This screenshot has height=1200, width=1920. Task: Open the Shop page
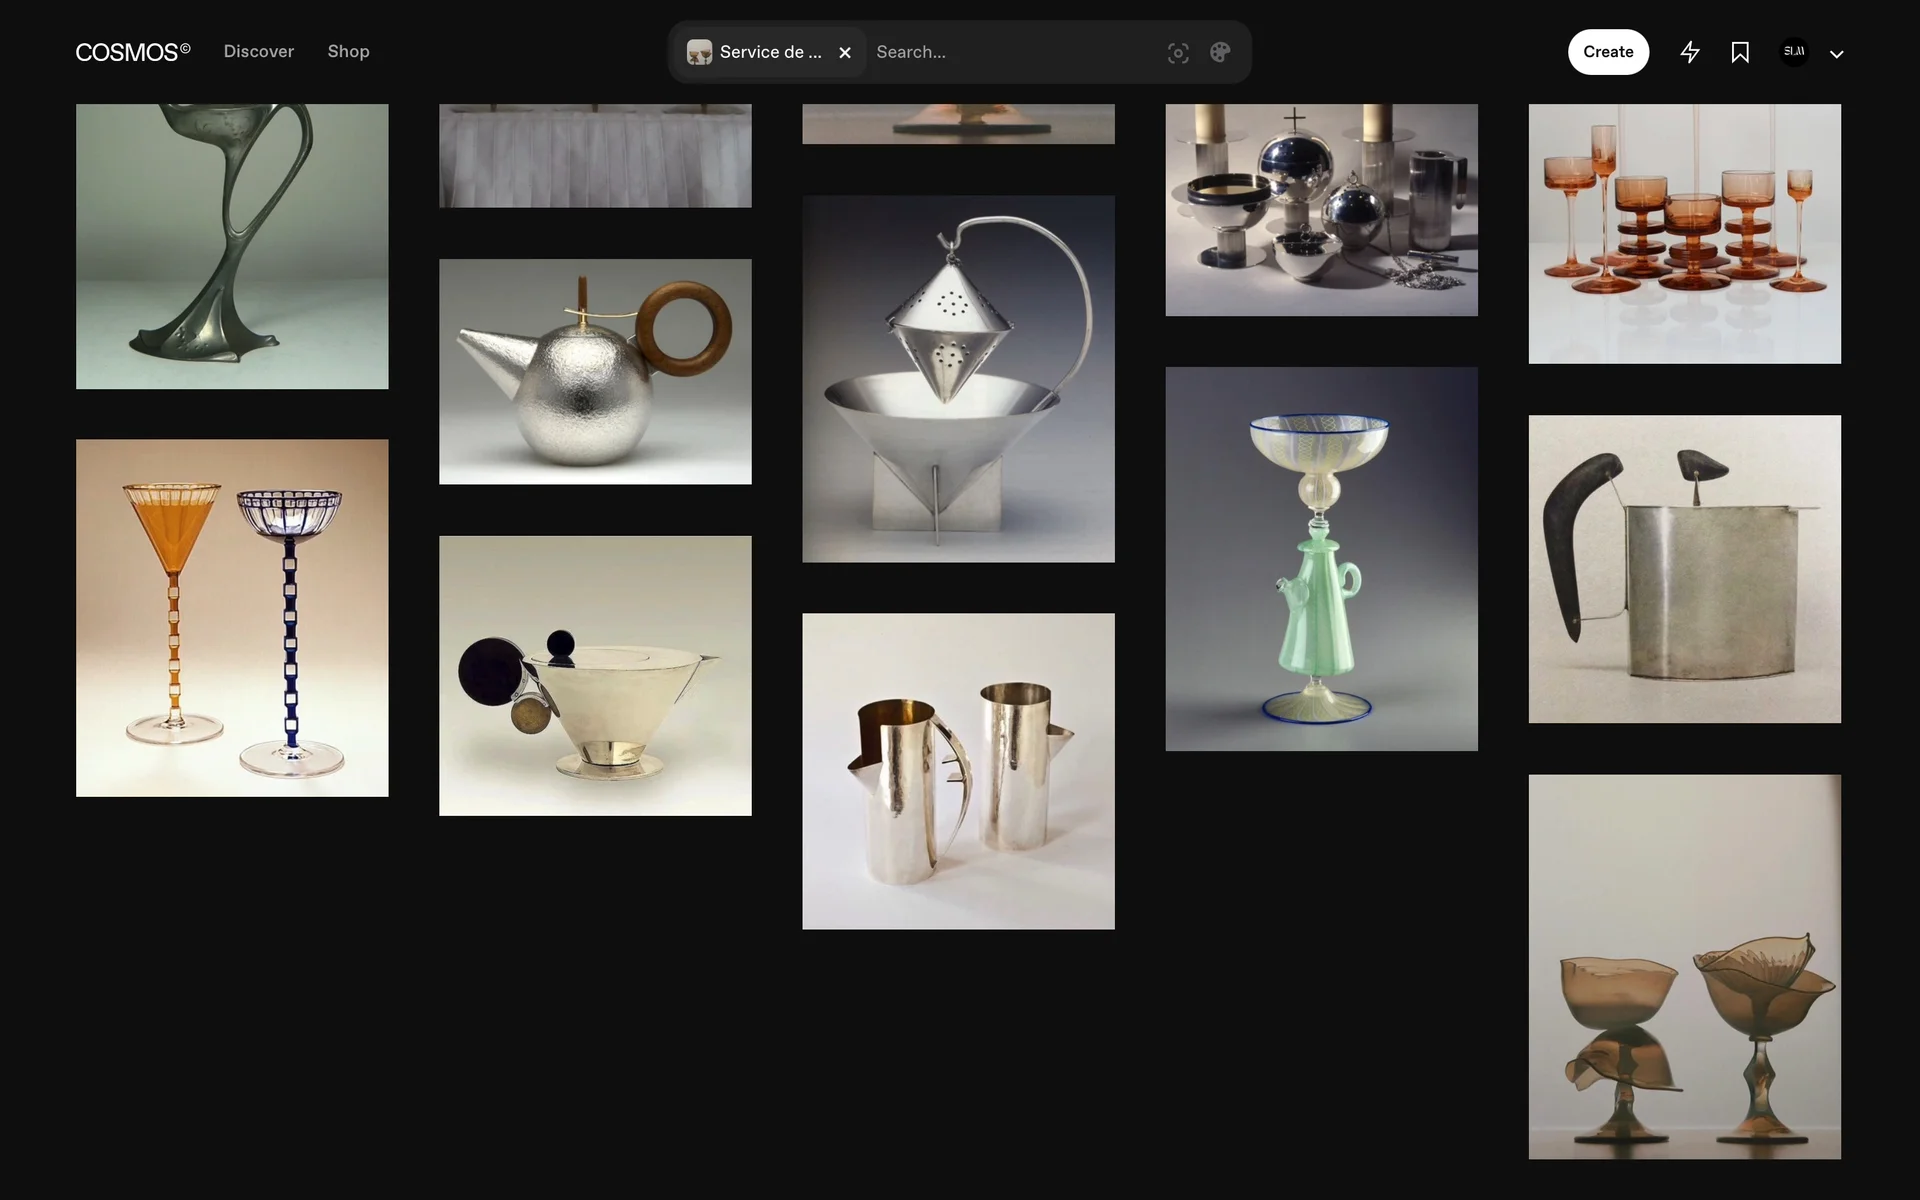[x=348, y=51]
